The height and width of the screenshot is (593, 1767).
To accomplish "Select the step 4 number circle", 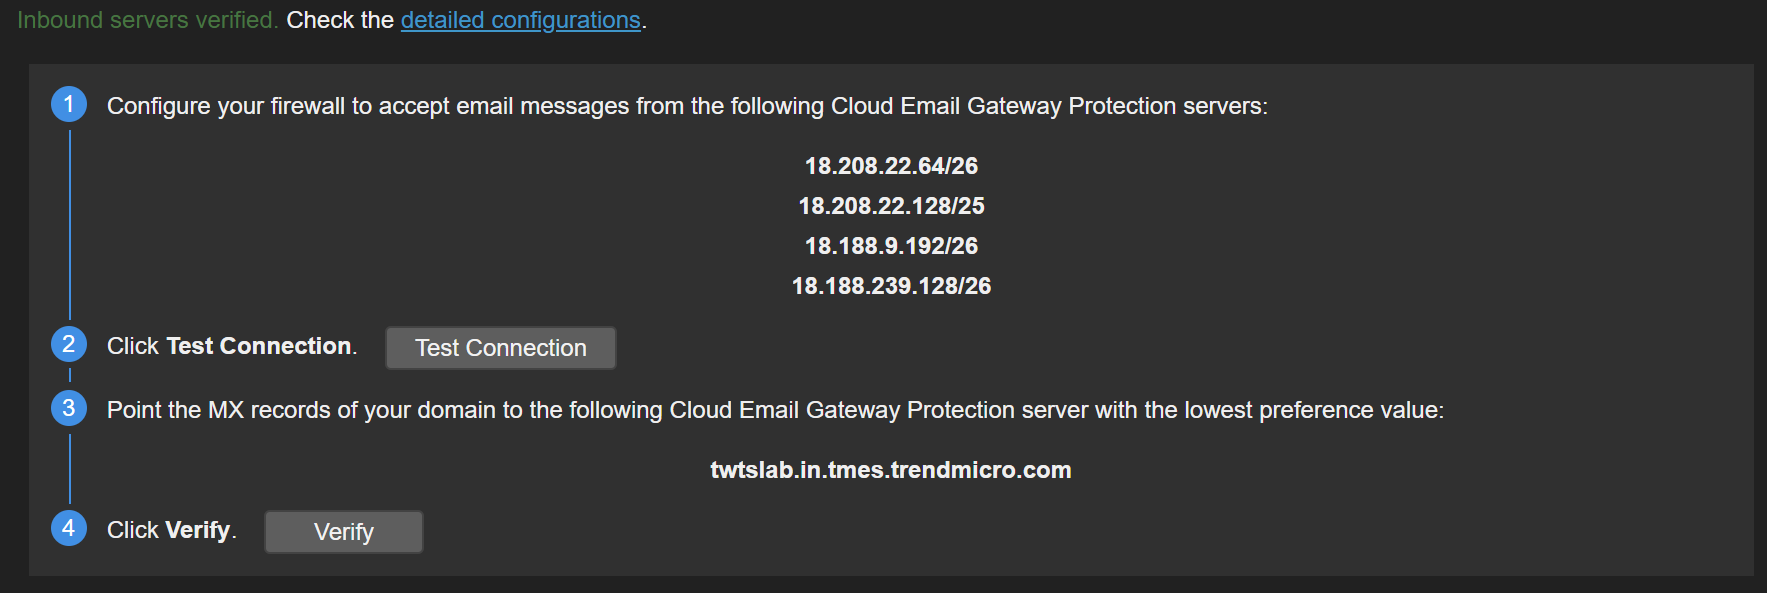I will click(x=69, y=528).
